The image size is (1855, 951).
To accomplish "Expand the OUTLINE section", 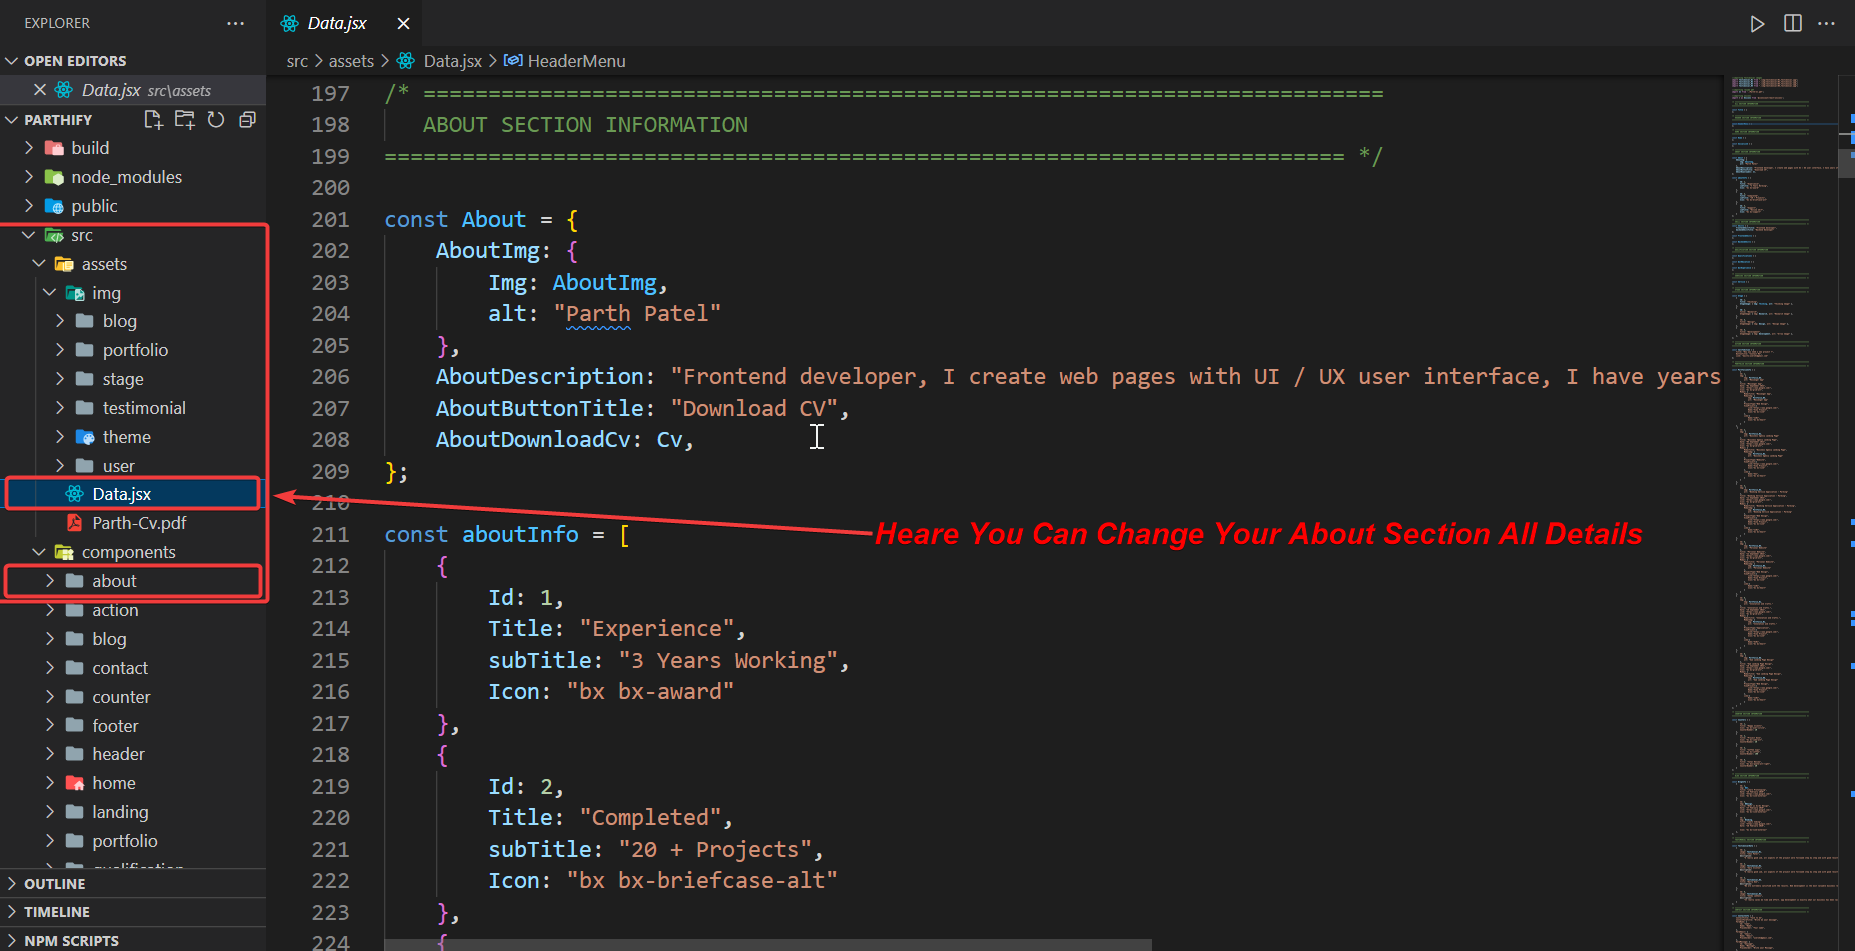I will 54,884.
